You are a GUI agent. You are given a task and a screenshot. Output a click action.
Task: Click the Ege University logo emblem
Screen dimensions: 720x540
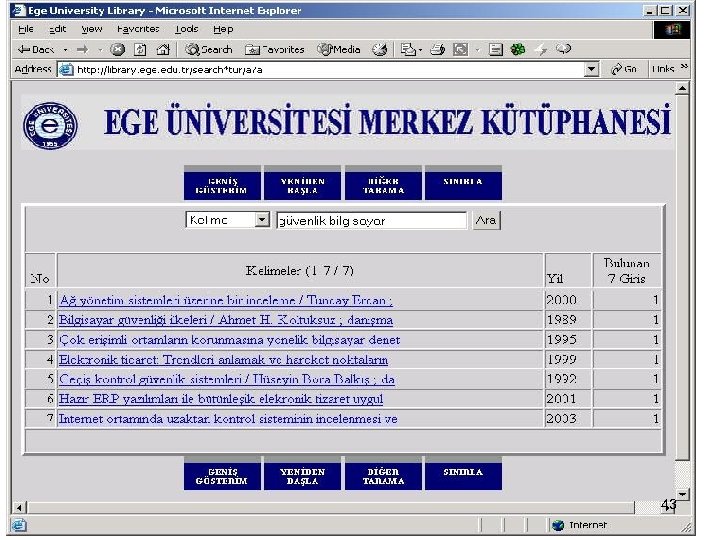coord(50,125)
